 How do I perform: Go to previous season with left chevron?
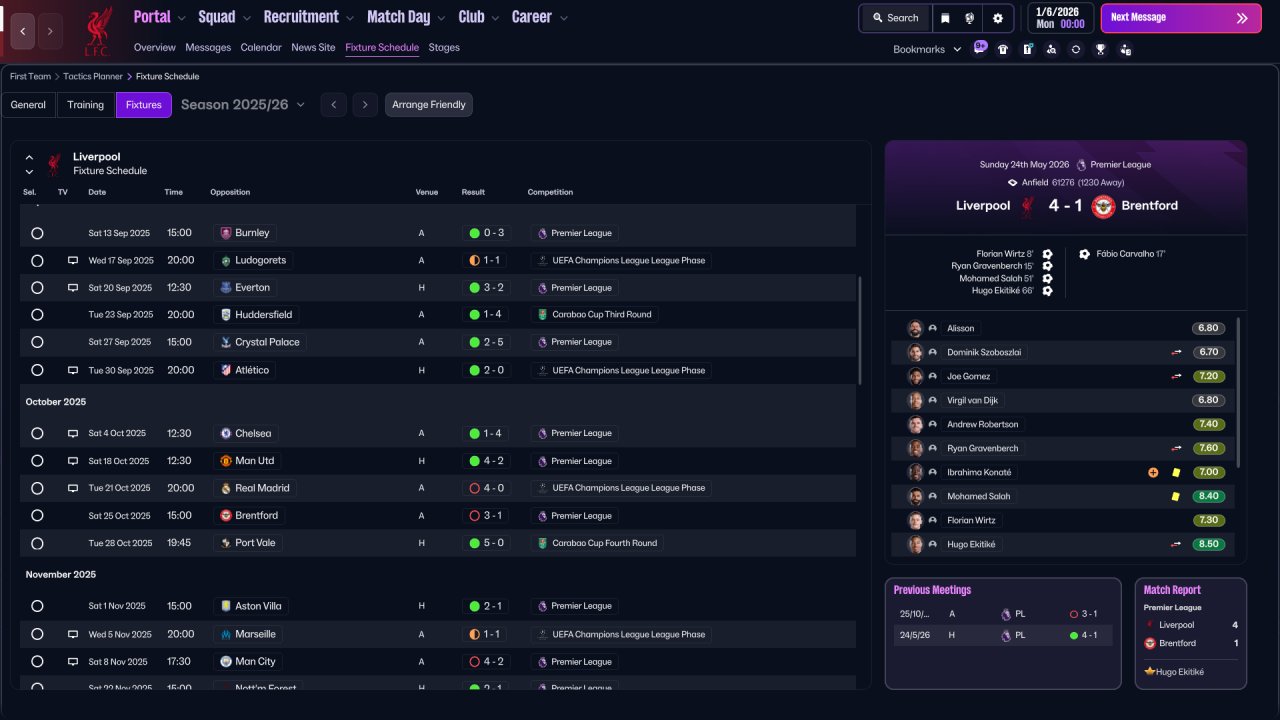click(x=334, y=105)
